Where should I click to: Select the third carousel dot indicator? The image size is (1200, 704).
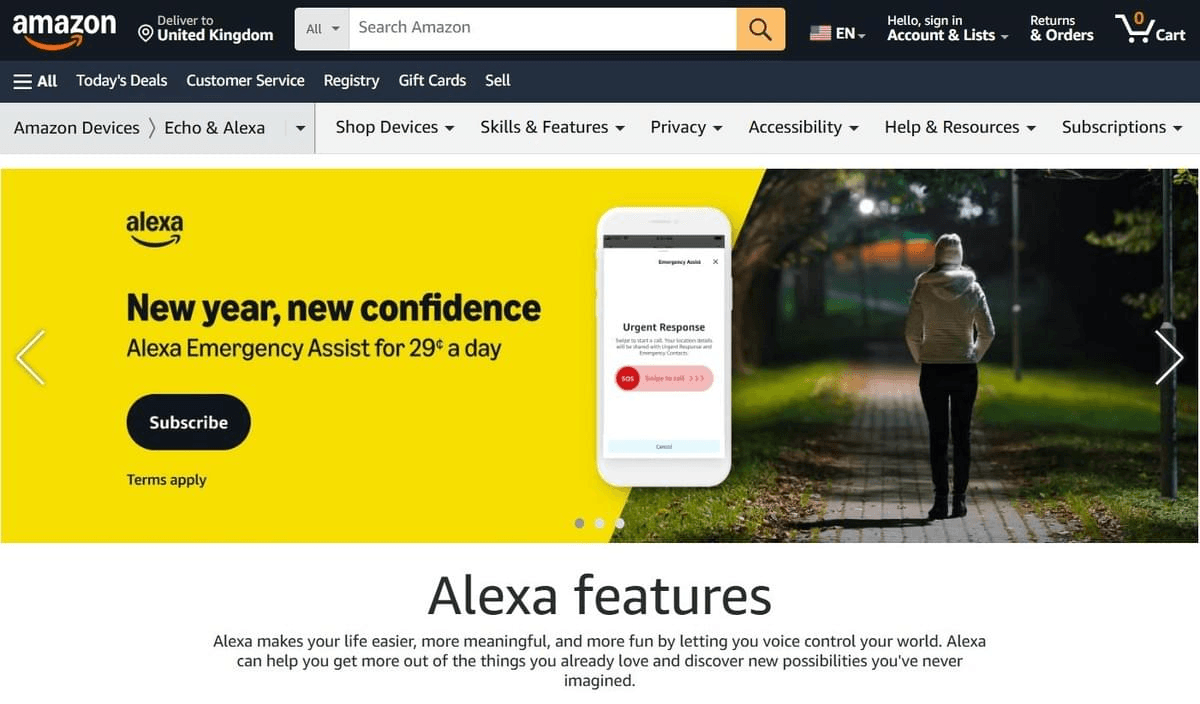point(619,523)
